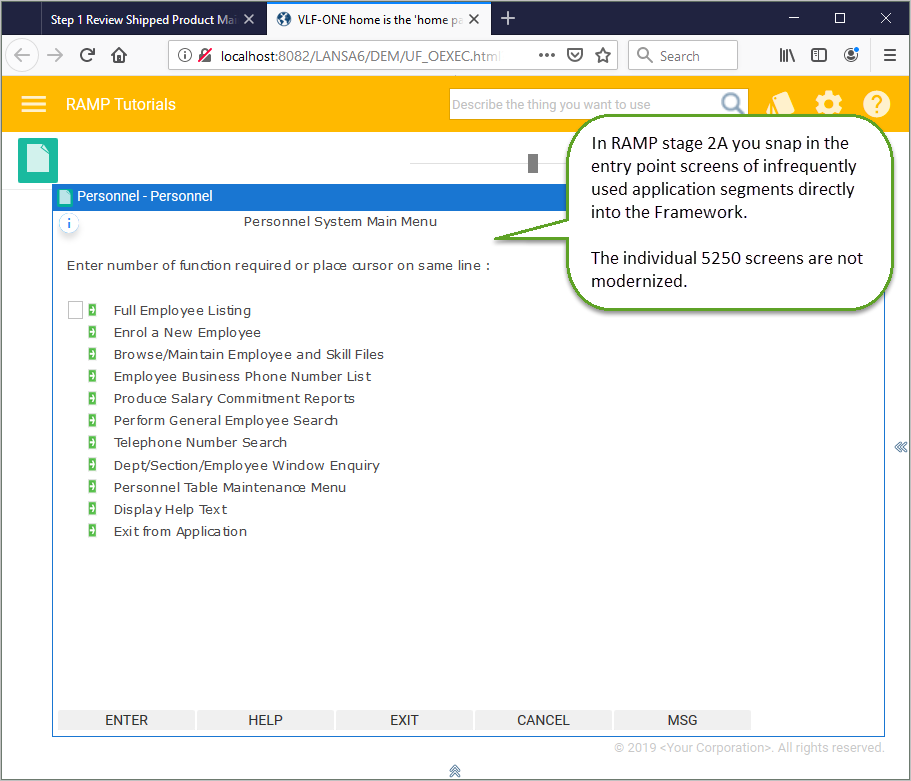The image size is (911, 781).
Task: Close the Step 1 Review tab
Action: (249, 20)
